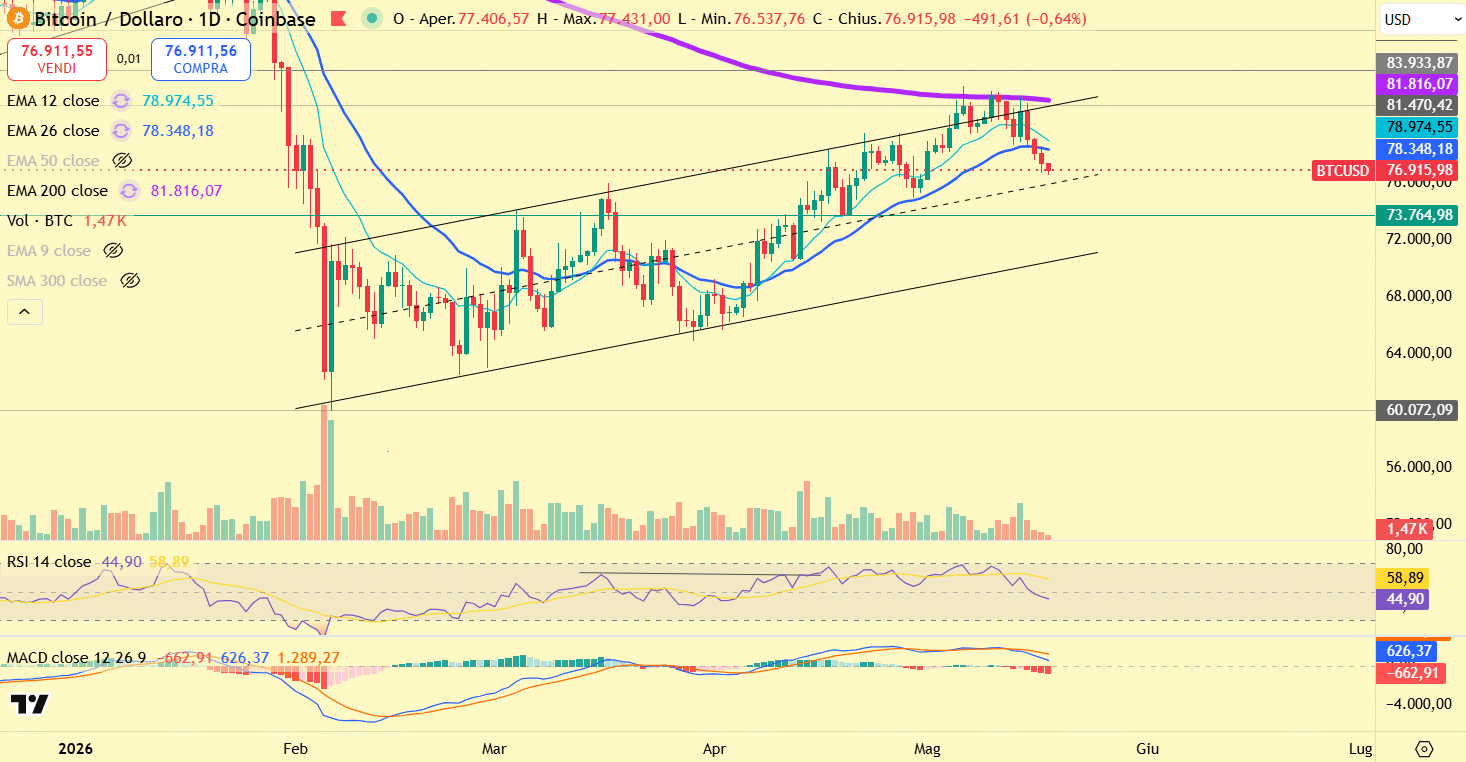Show the hidden EMA 9 indicator
The height and width of the screenshot is (762, 1466).
113,251
